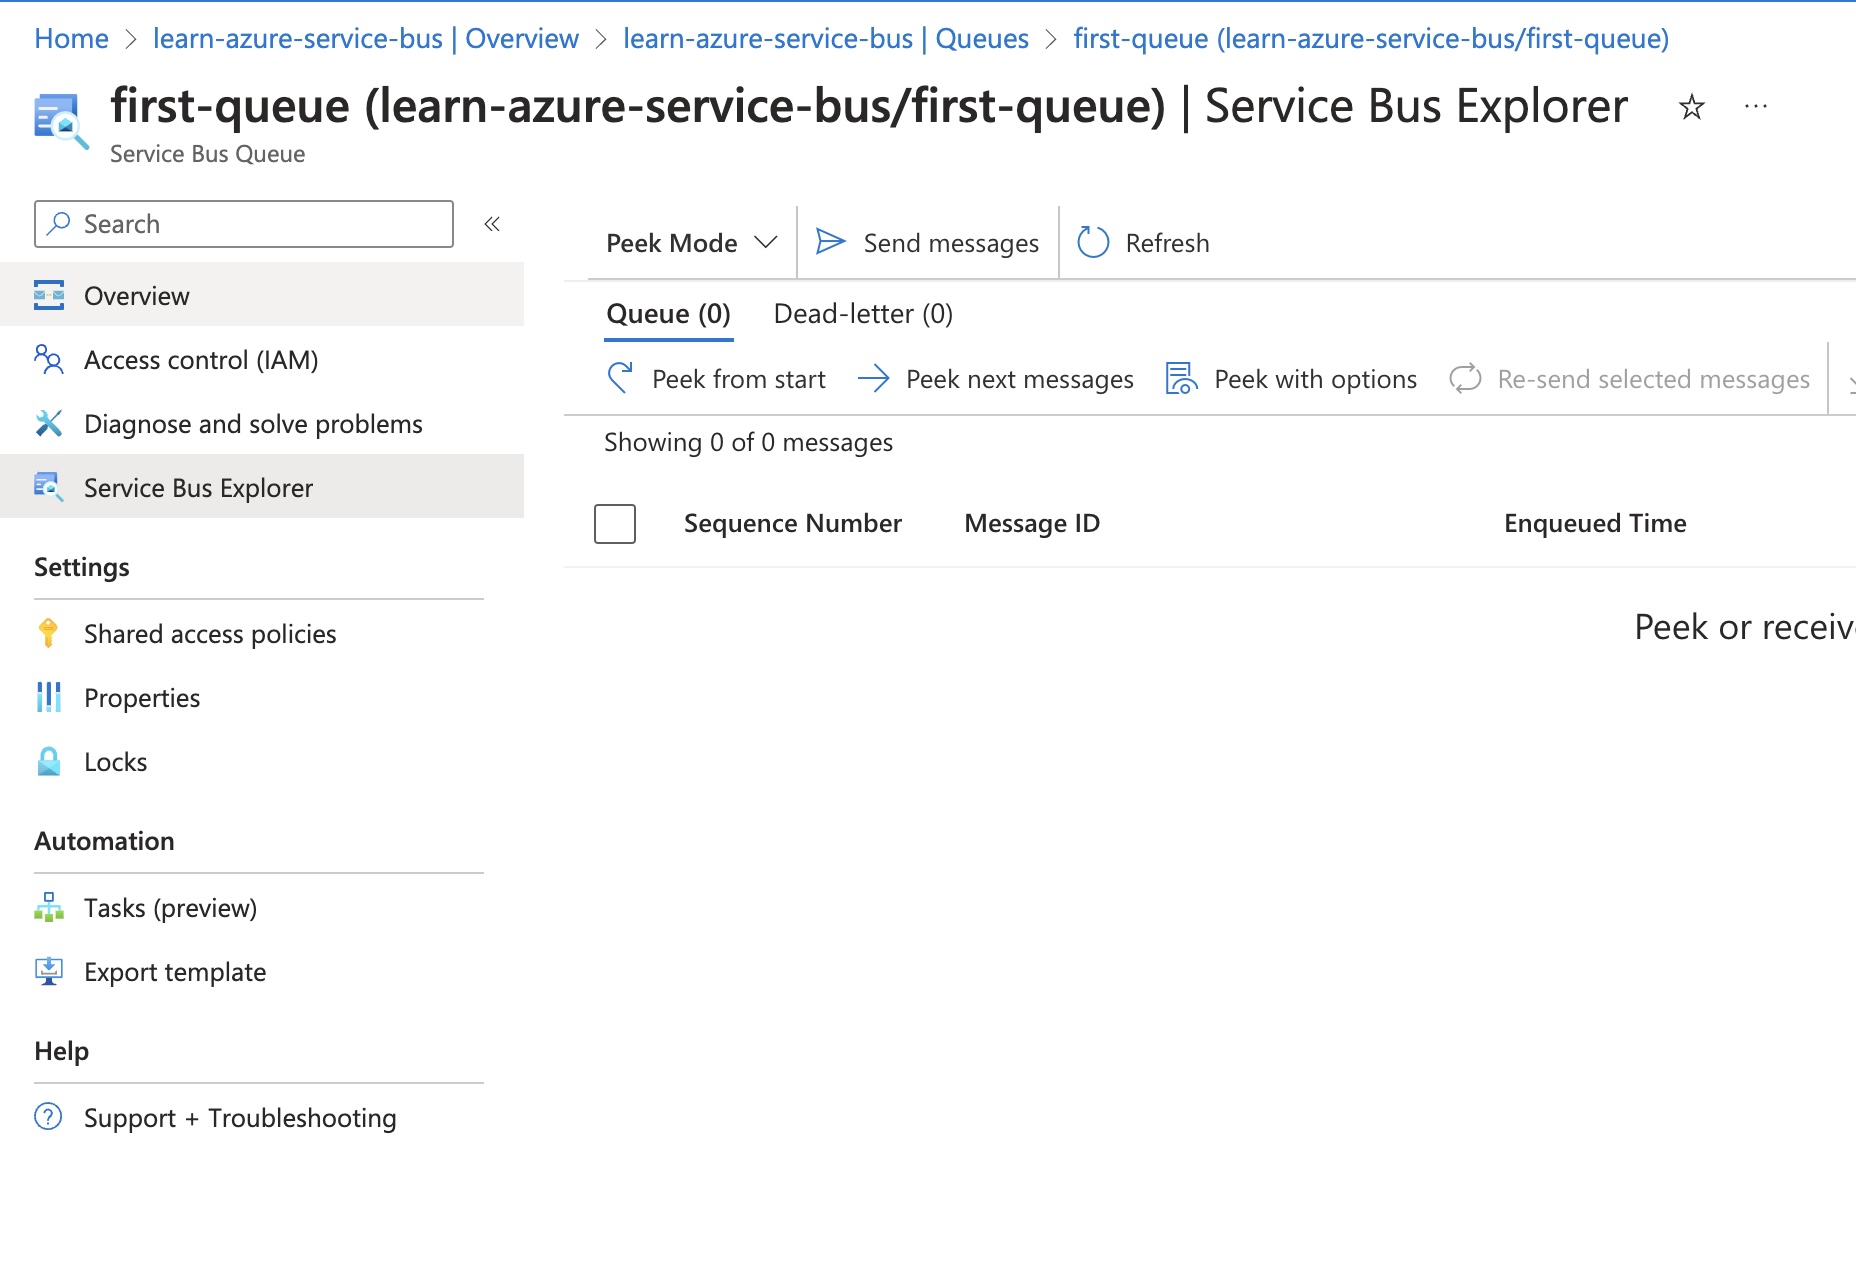1856x1286 pixels.
Task: Click Send messages button
Action: [927, 242]
